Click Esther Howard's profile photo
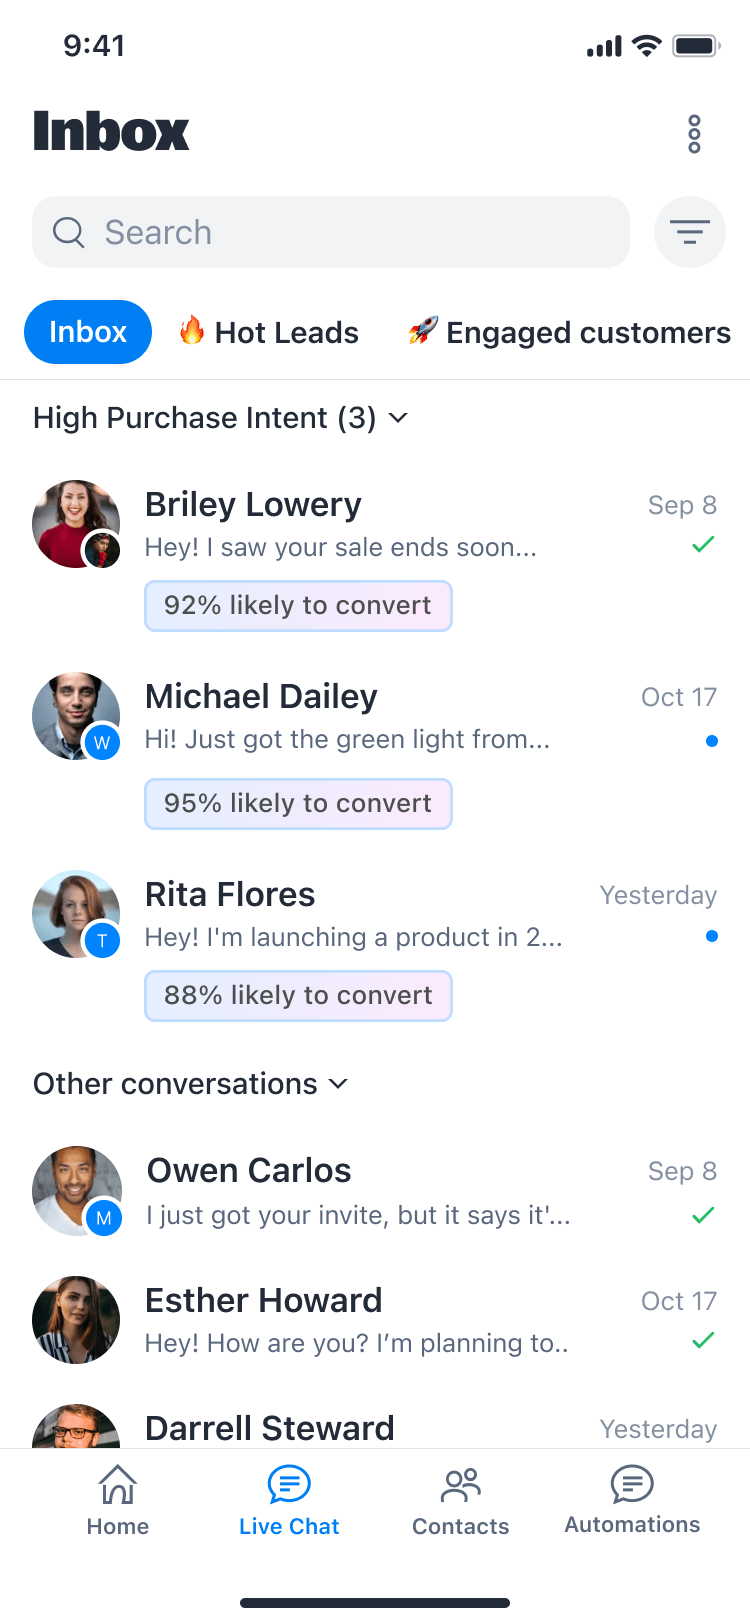Viewport: 750px width, 1624px height. point(76,1320)
